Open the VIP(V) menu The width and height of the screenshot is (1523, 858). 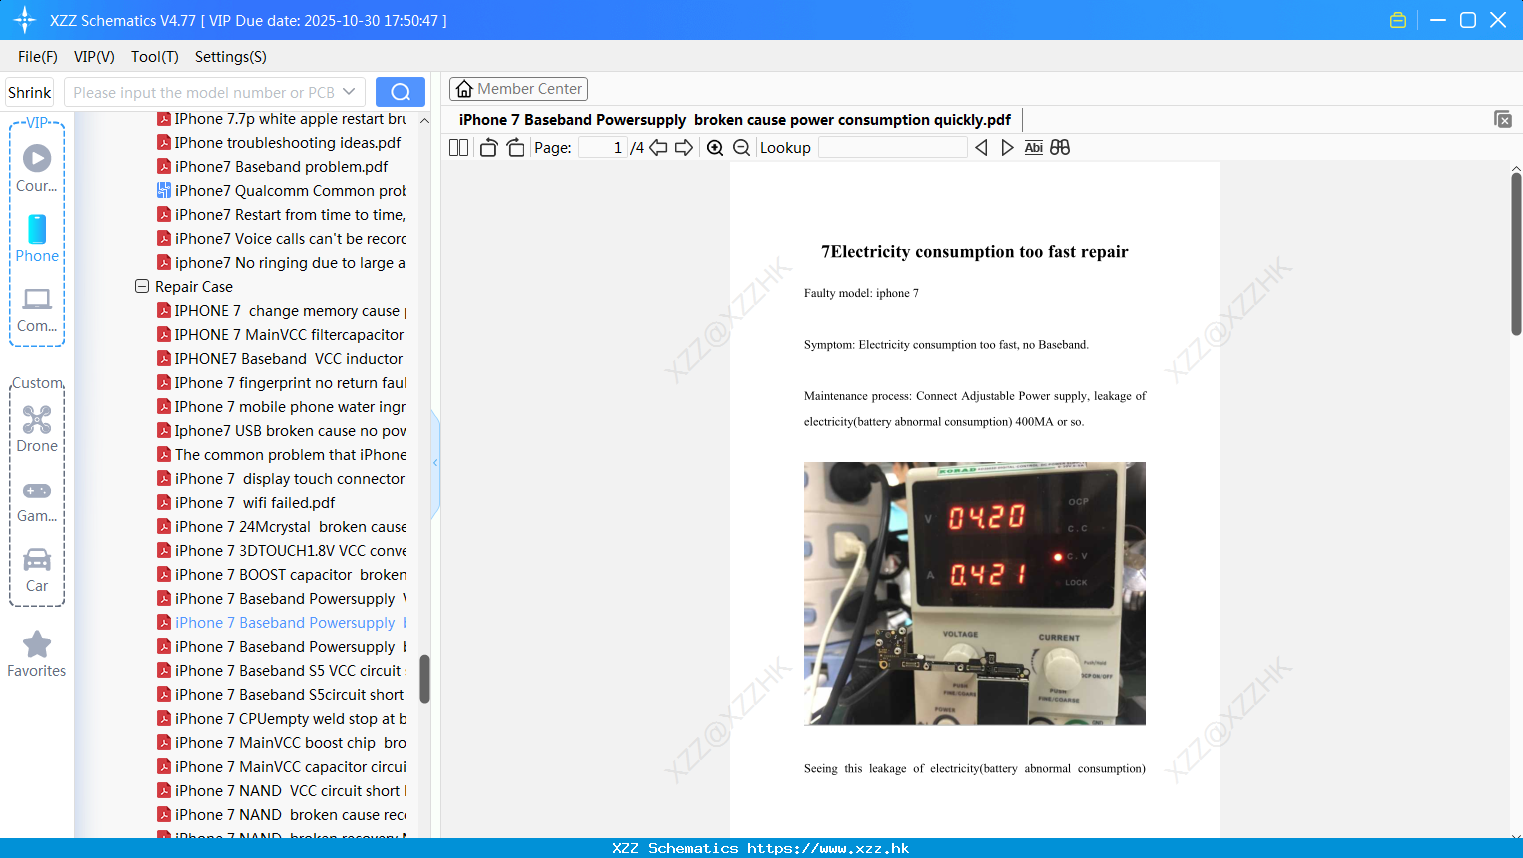point(94,57)
